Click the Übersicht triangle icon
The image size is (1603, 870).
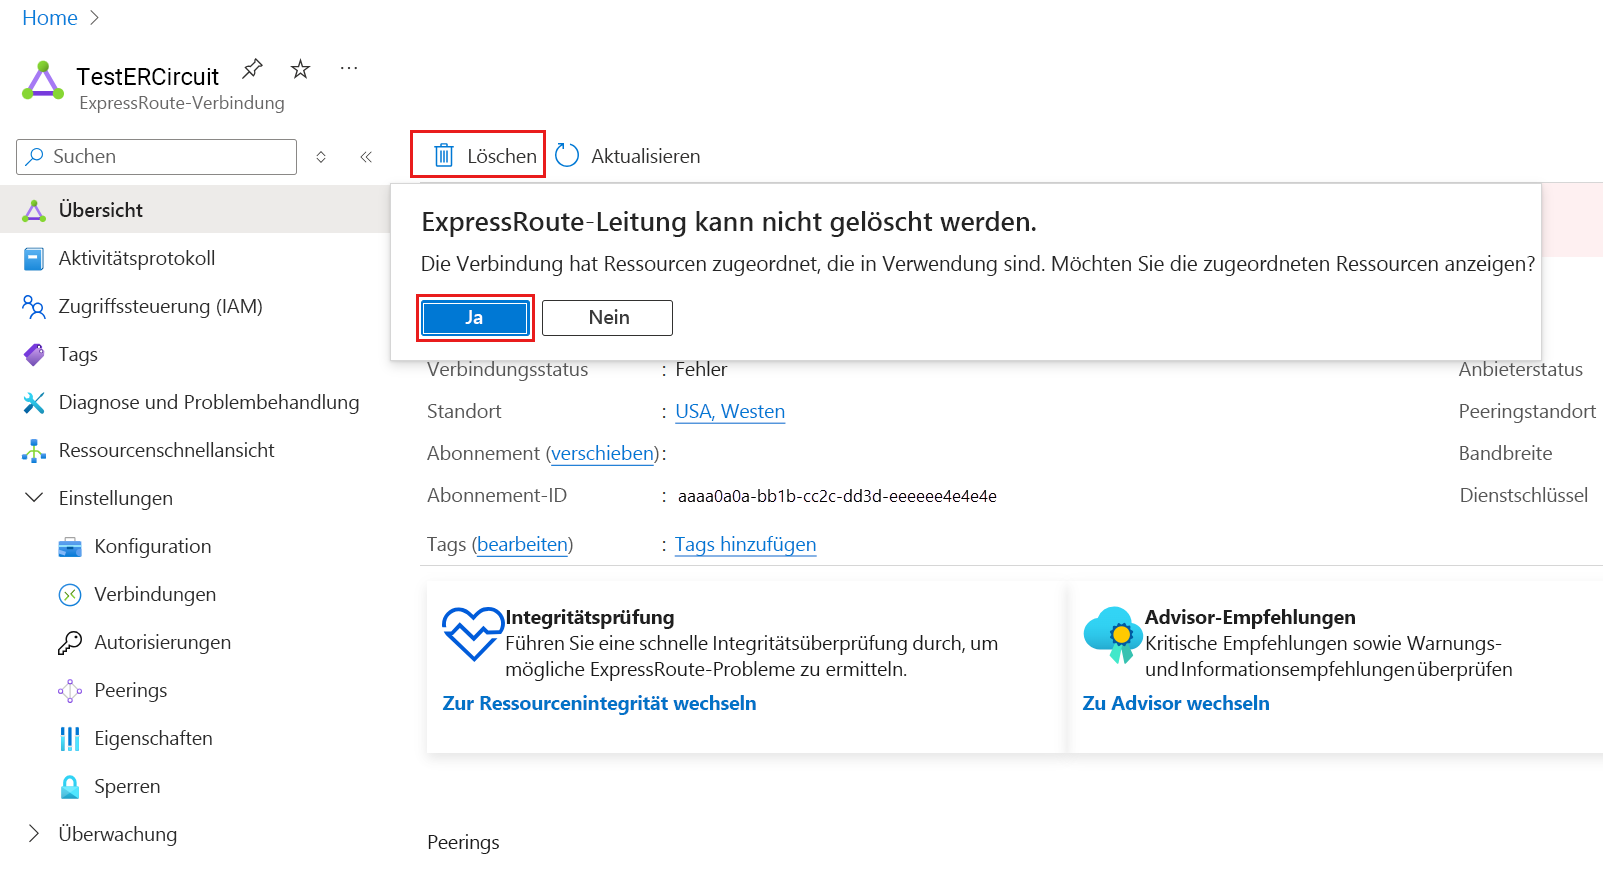point(34,210)
